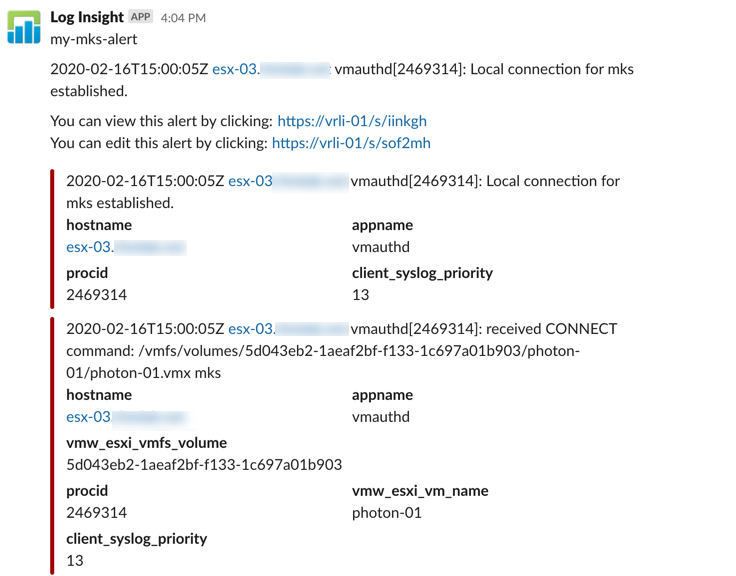736x576 pixels.
Task: Open the edit alert link vrli-01/s/sof2mh
Action: tap(351, 143)
